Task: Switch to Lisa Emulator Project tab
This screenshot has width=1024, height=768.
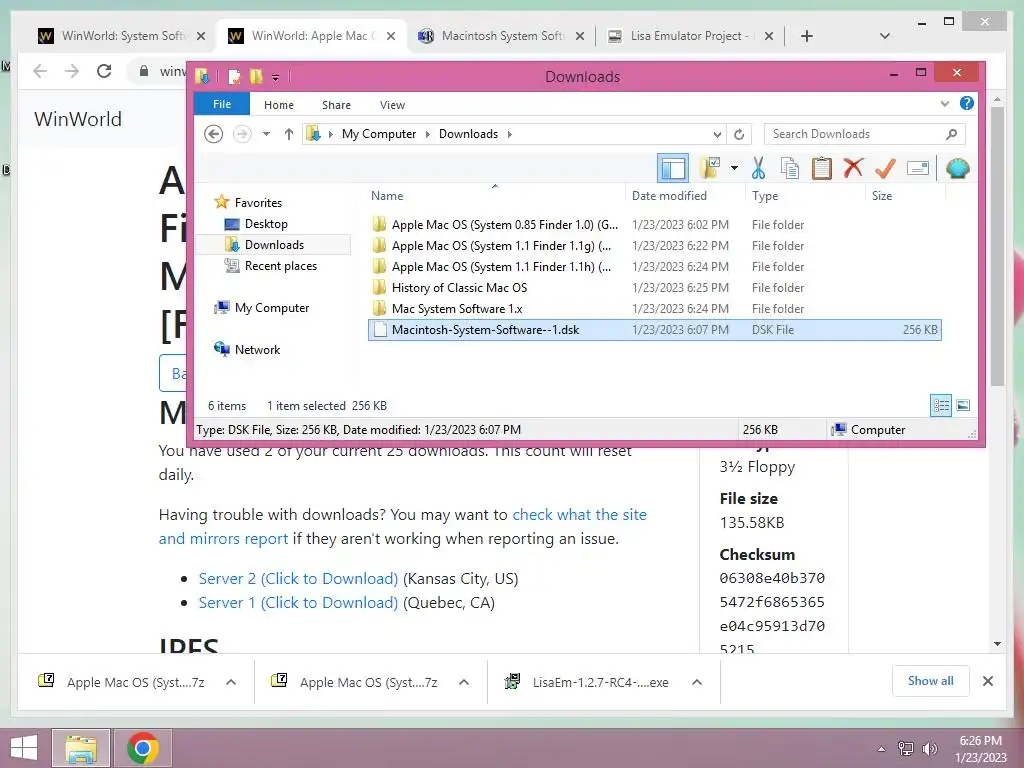Action: click(690, 36)
